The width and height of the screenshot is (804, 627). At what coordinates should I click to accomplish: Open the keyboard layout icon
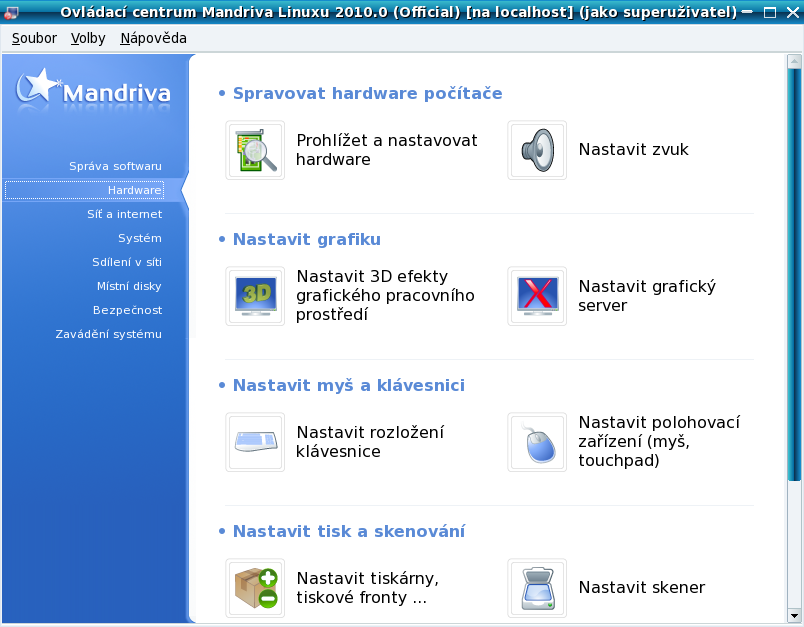[x=255, y=442]
